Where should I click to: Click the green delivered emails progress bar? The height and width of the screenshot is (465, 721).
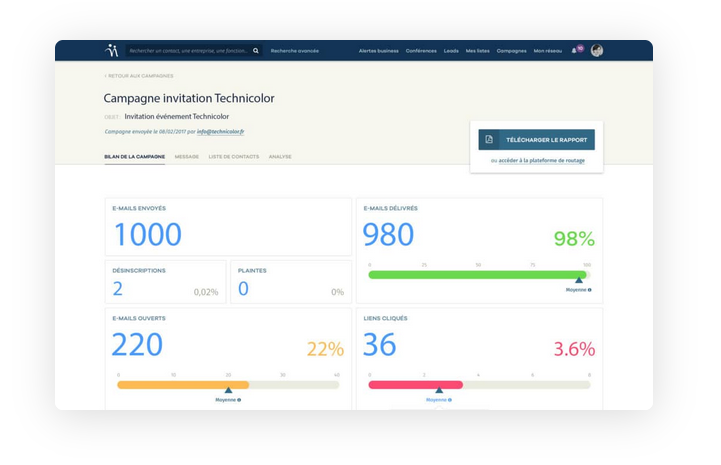pyautogui.click(x=479, y=275)
